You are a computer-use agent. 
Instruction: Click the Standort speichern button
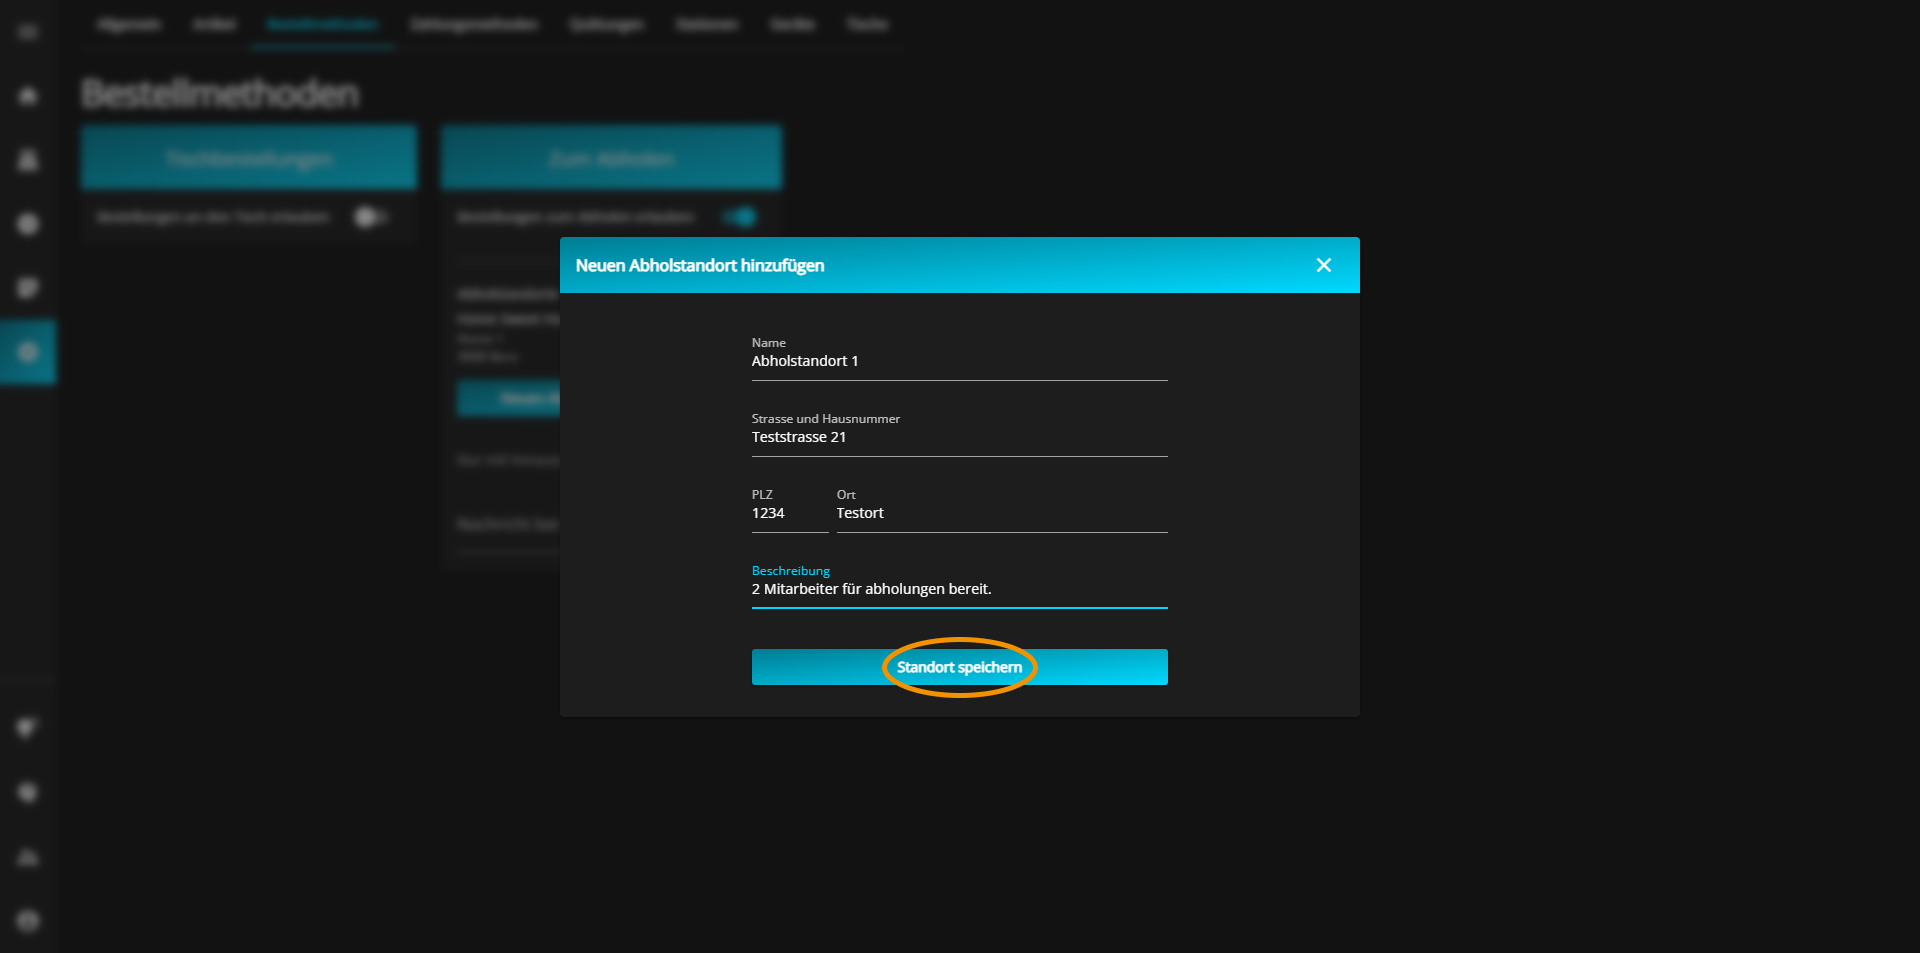pos(960,667)
